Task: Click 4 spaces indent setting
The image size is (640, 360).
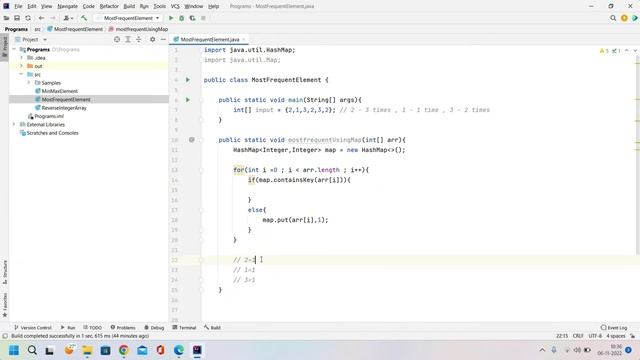Action: (x=616, y=336)
